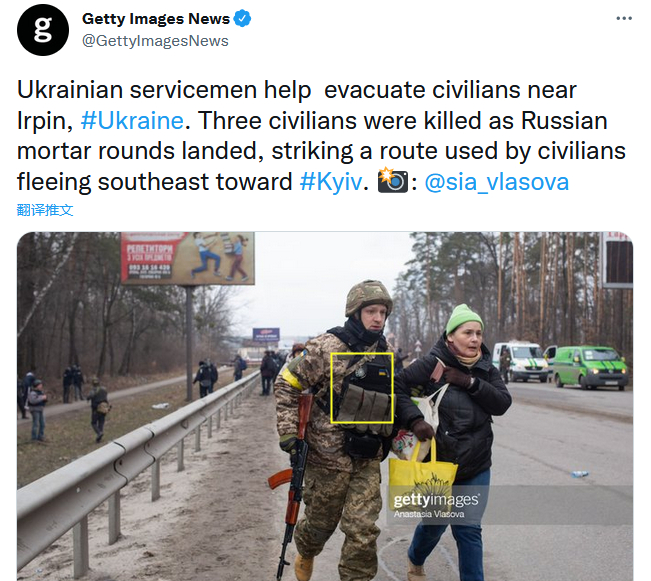Screen dimensions: 651x581
Task: Click the soldier's camouflage helmet
Action: [x=368, y=297]
